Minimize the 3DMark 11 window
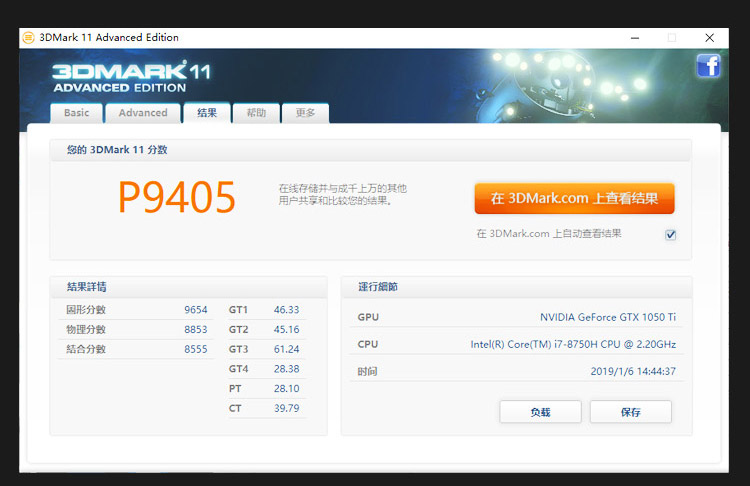The height and width of the screenshot is (486, 750). (635, 38)
